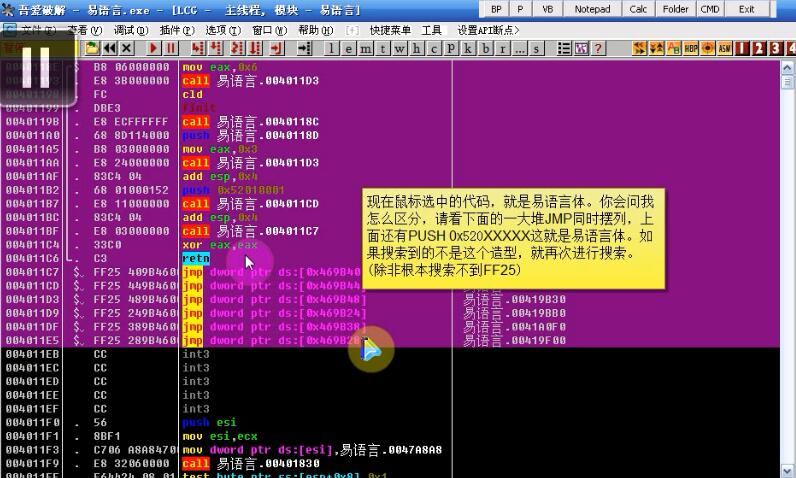
Task: Click the Execute Till Return icon
Action: (276, 48)
